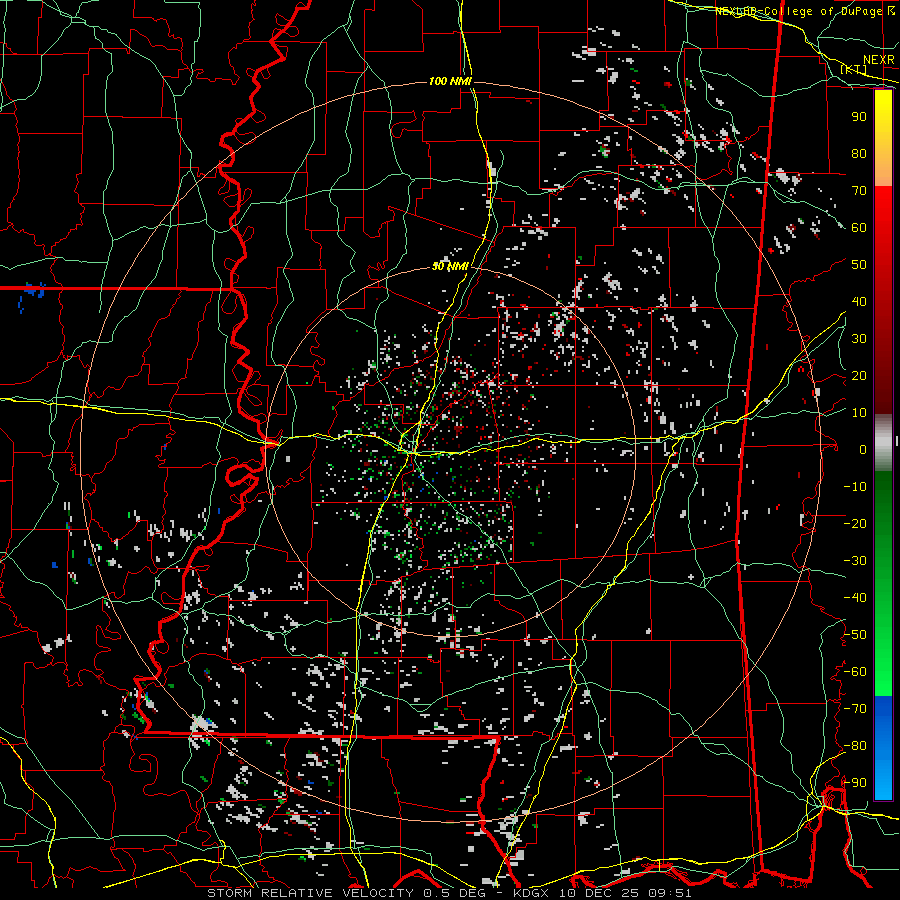Click the "NEXR" label above the color scale
Image resolution: width=900 pixels, height=900 pixels.
[x=878, y=60]
